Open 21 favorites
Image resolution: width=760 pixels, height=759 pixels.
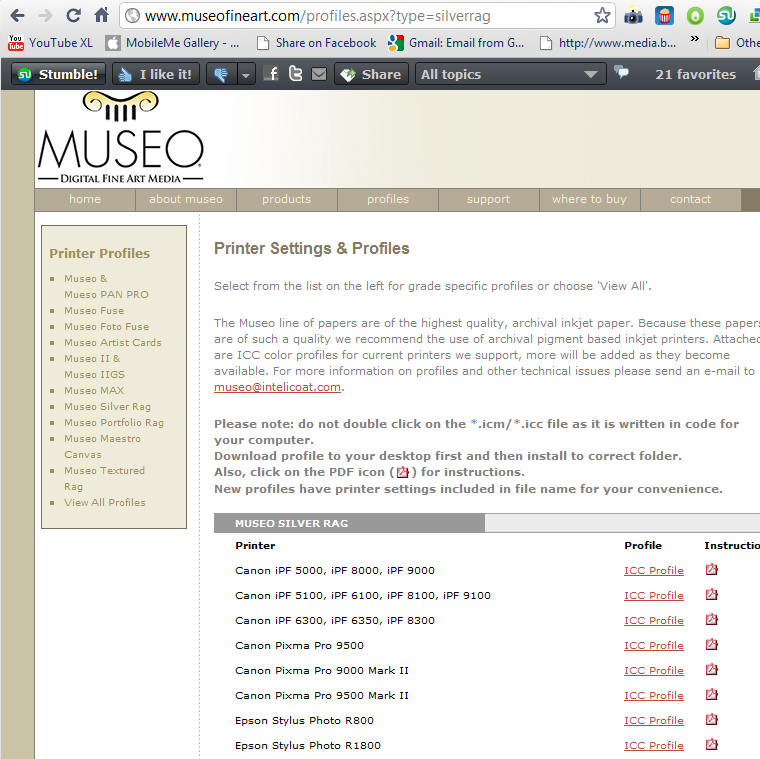[695, 74]
